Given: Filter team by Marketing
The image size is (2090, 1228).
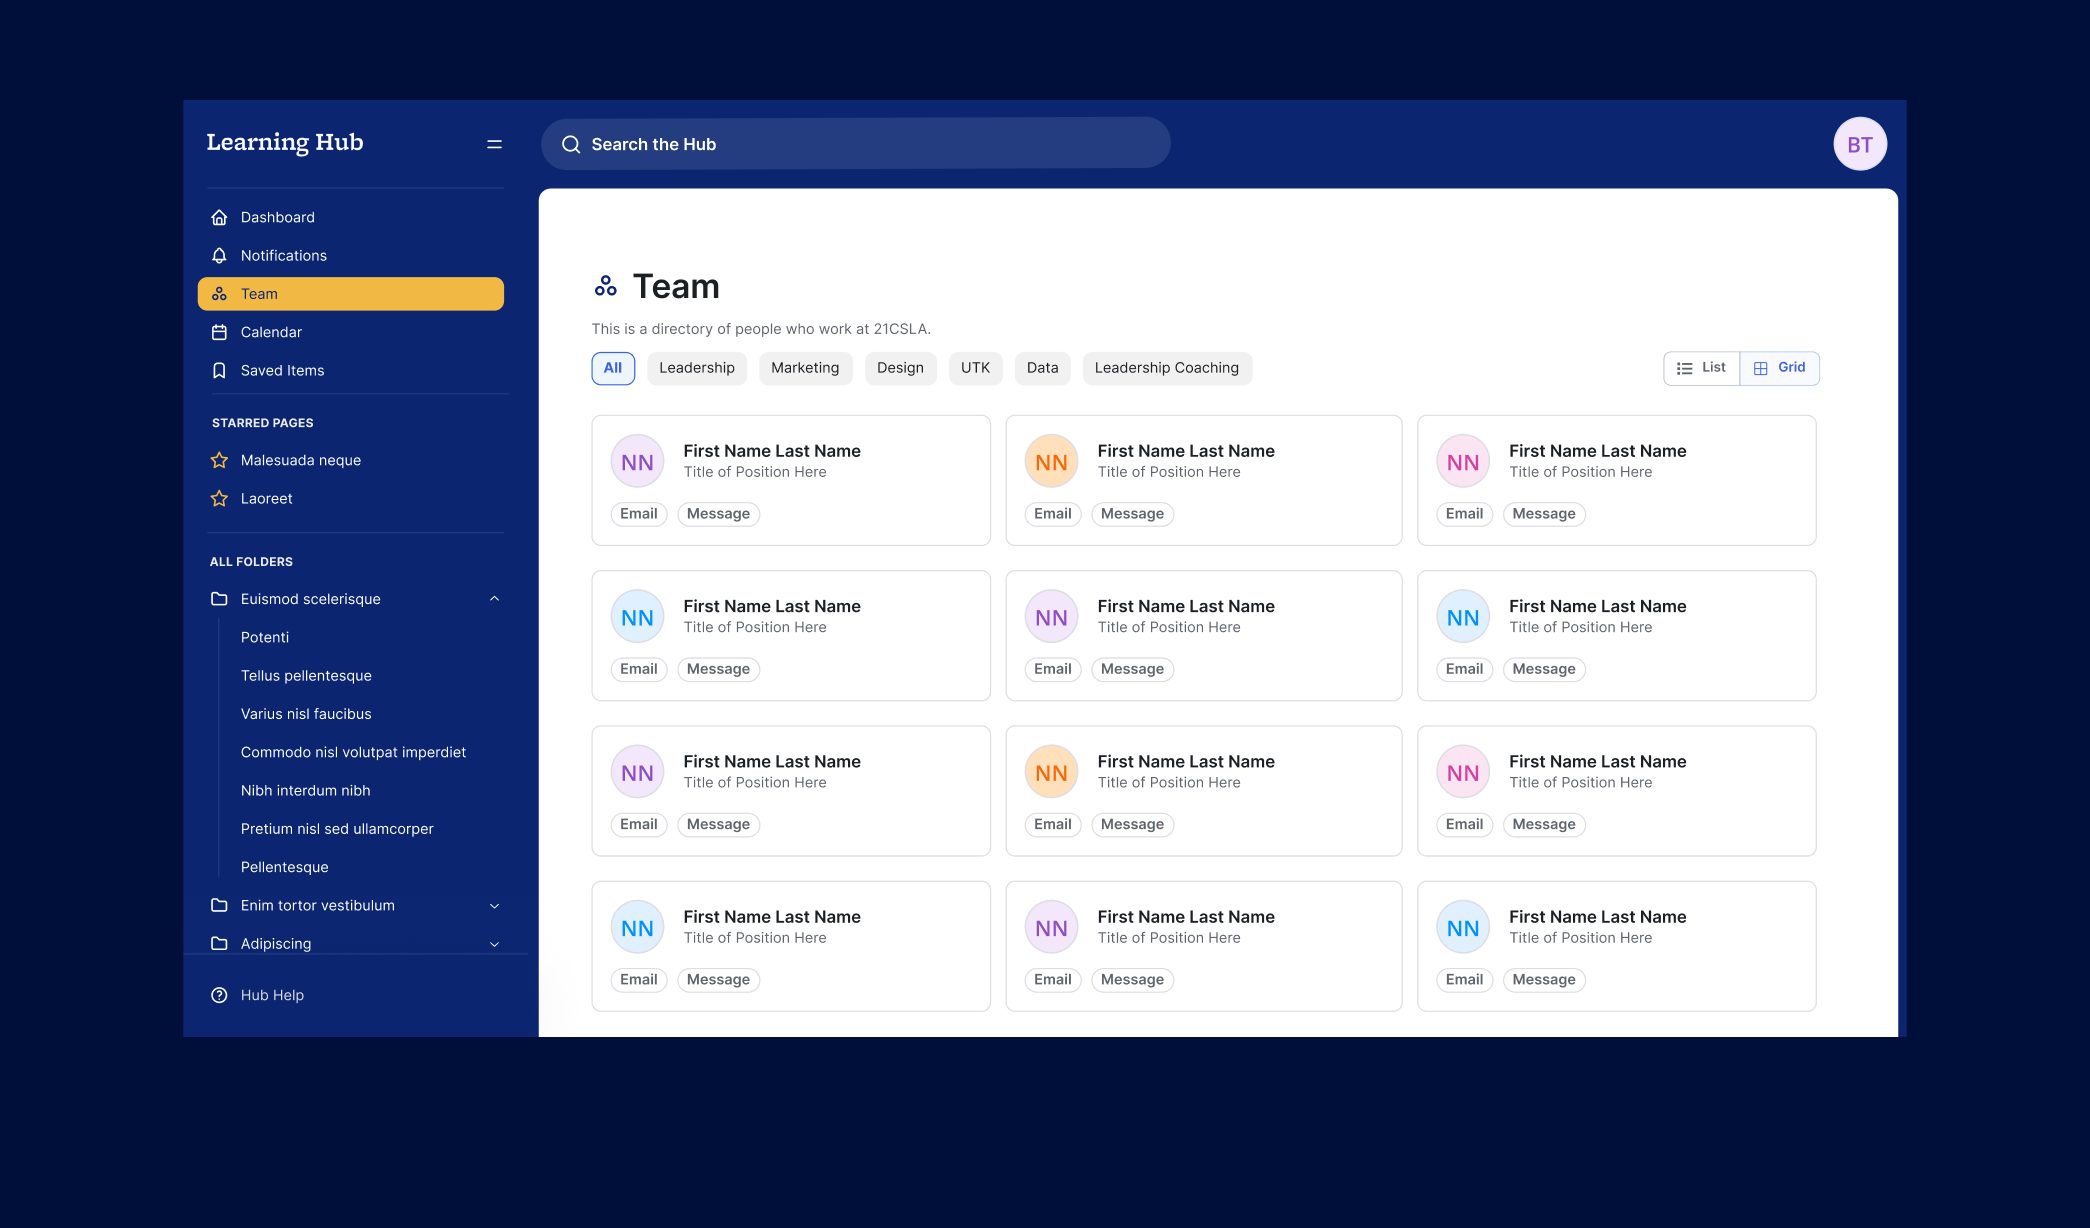Looking at the screenshot, I should tap(805, 368).
